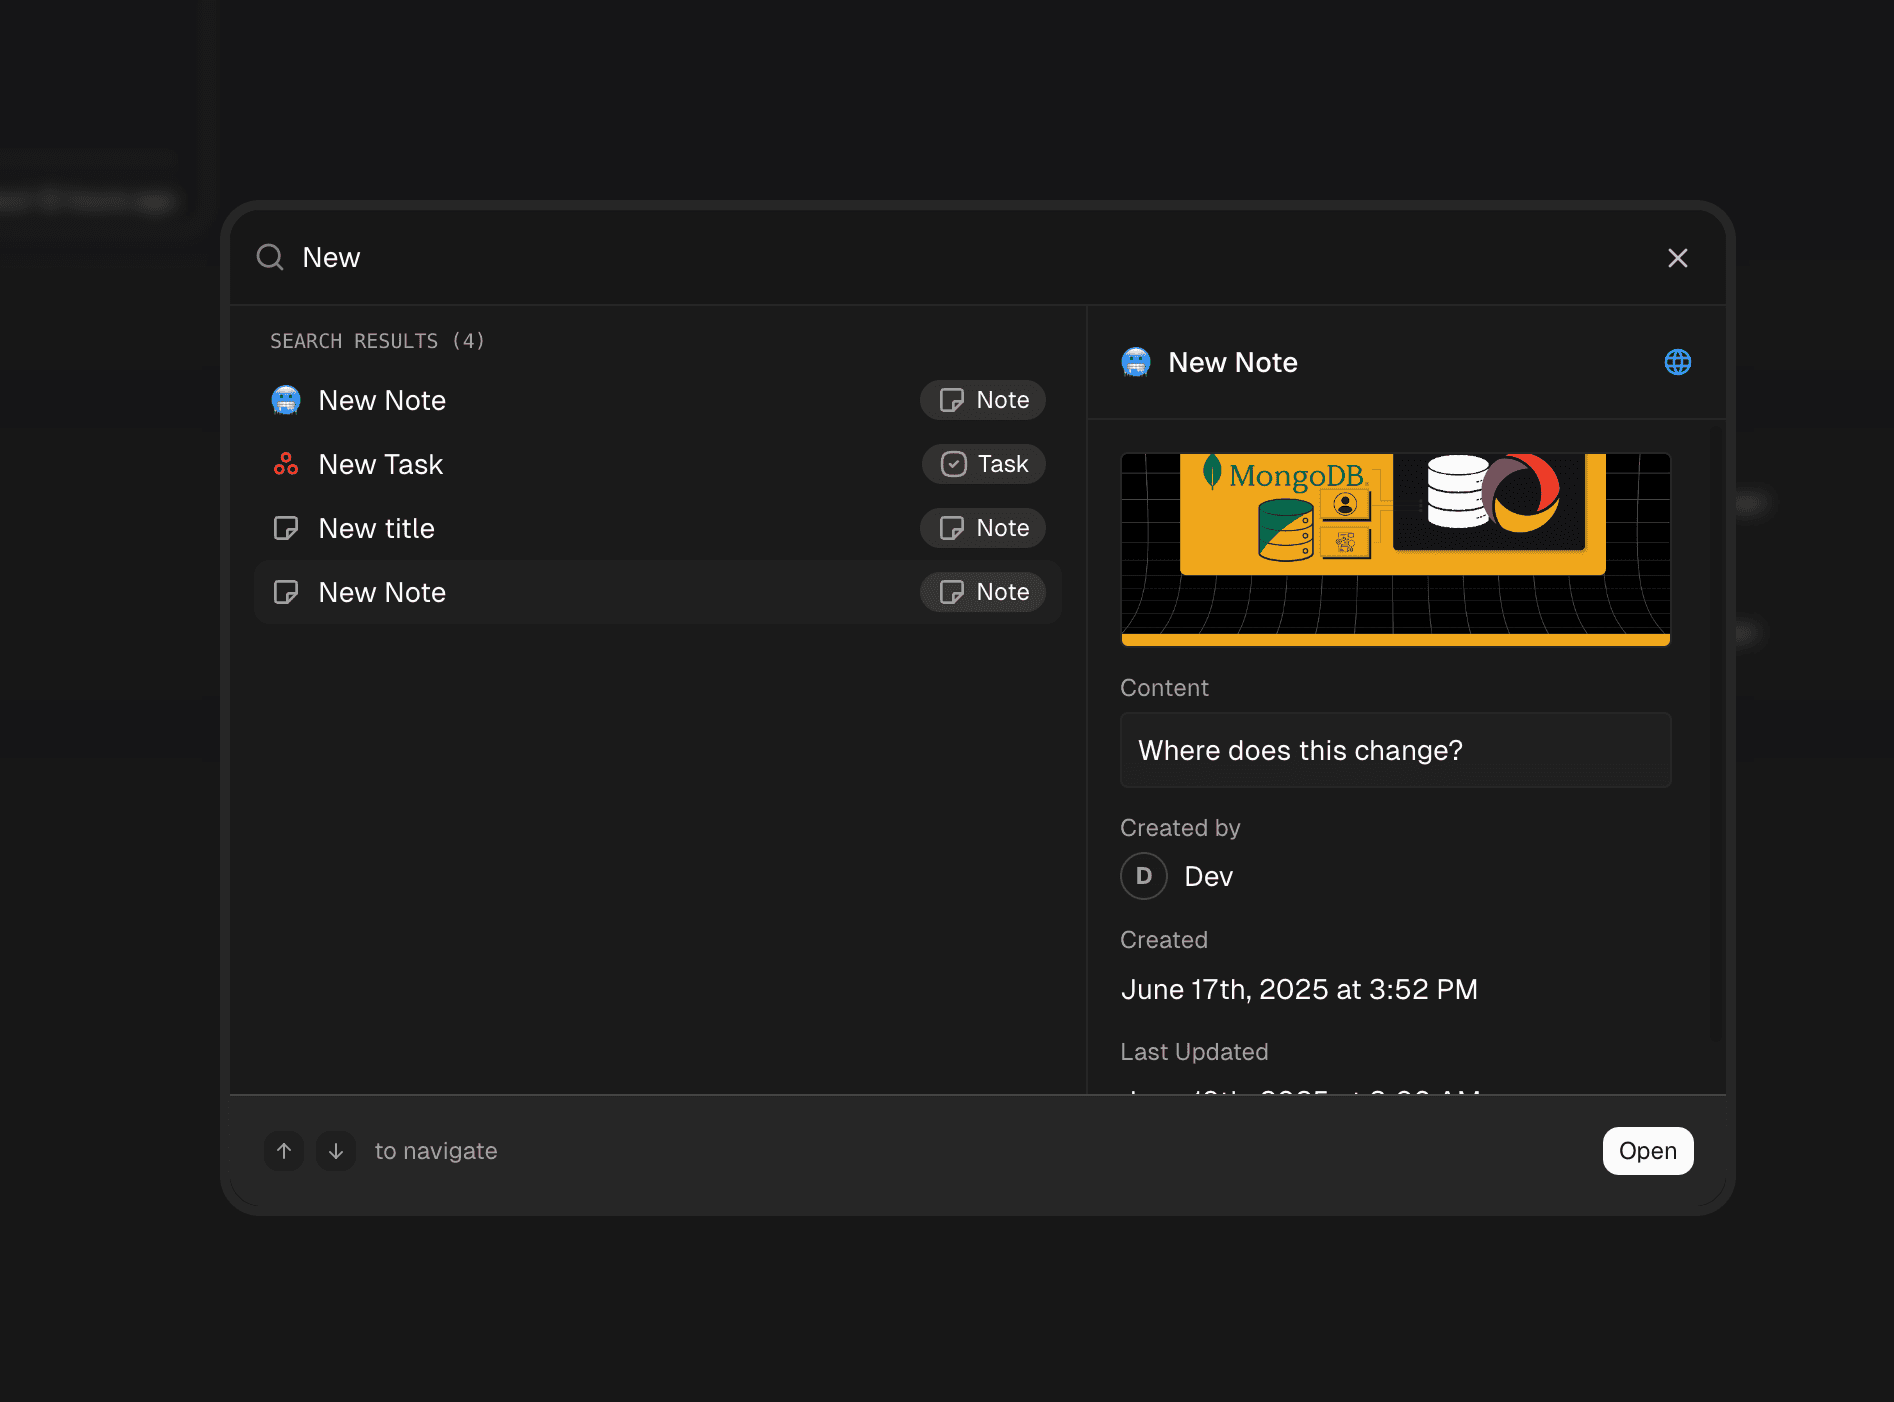Click the note page icon beside New title
This screenshot has width=1894, height=1402.
[285, 528]
